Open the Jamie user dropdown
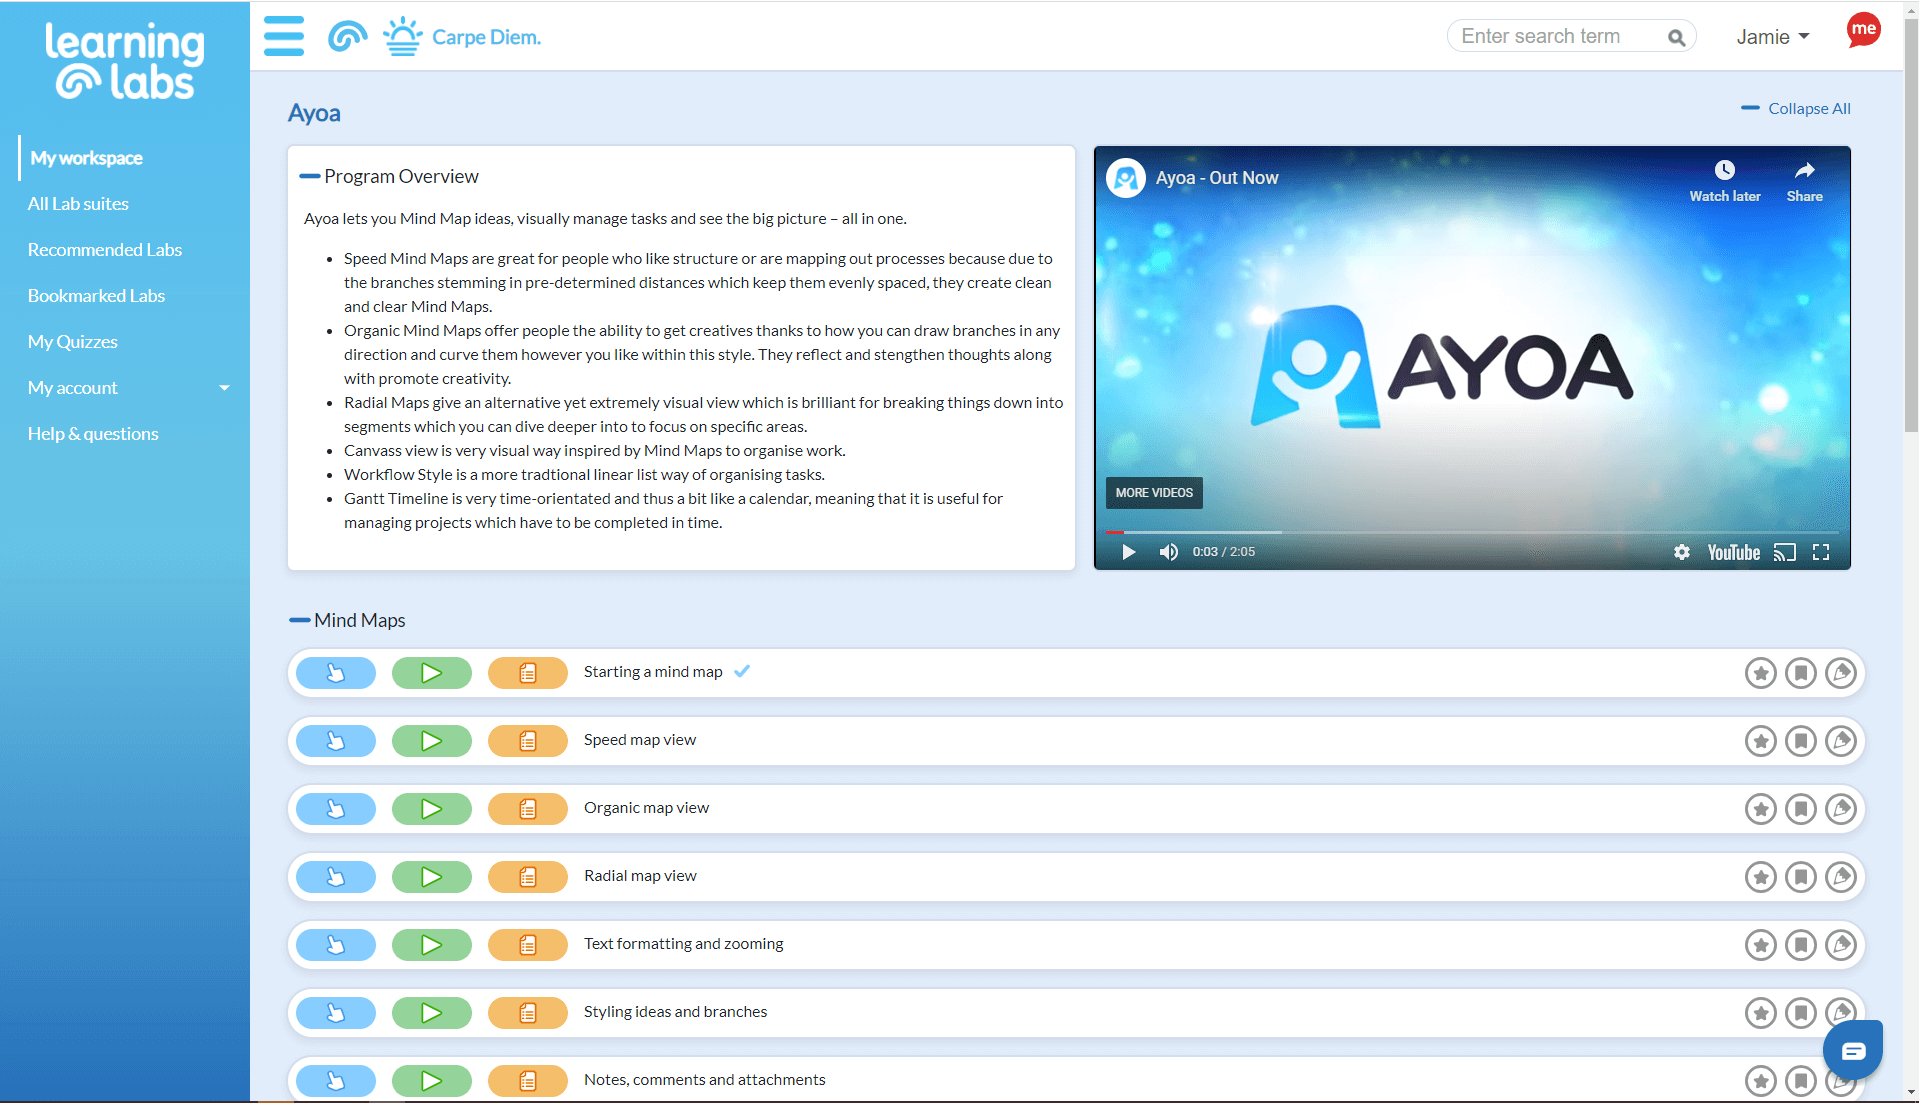 (1773, 37)
